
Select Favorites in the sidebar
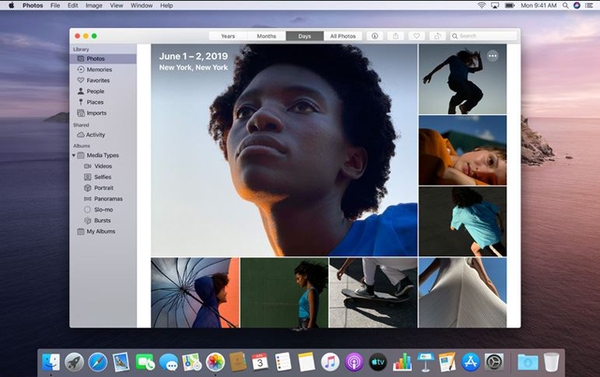[98, 80]
